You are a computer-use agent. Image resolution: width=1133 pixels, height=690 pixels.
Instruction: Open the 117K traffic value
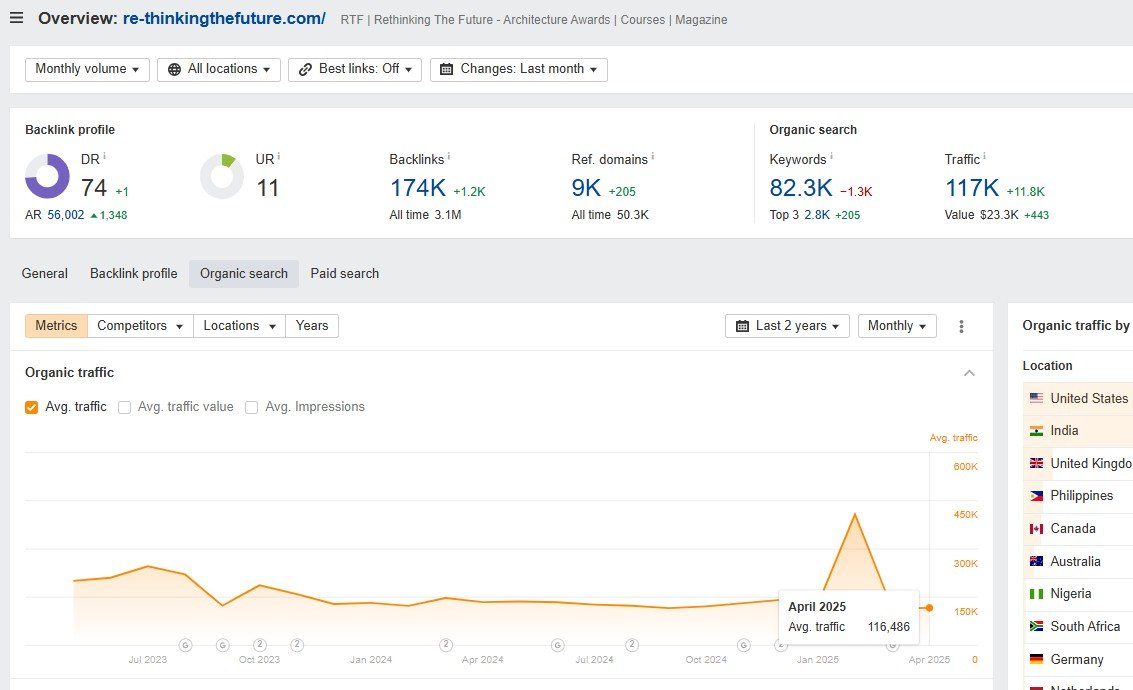(972, 188)
